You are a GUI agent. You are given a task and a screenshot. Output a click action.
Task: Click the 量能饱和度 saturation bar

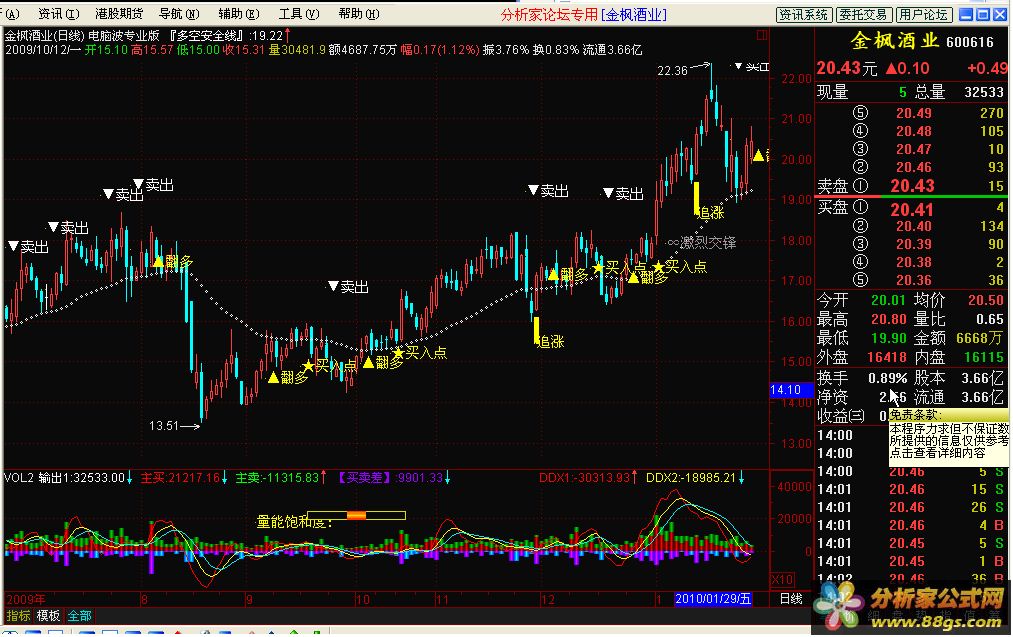click(357, 515)
